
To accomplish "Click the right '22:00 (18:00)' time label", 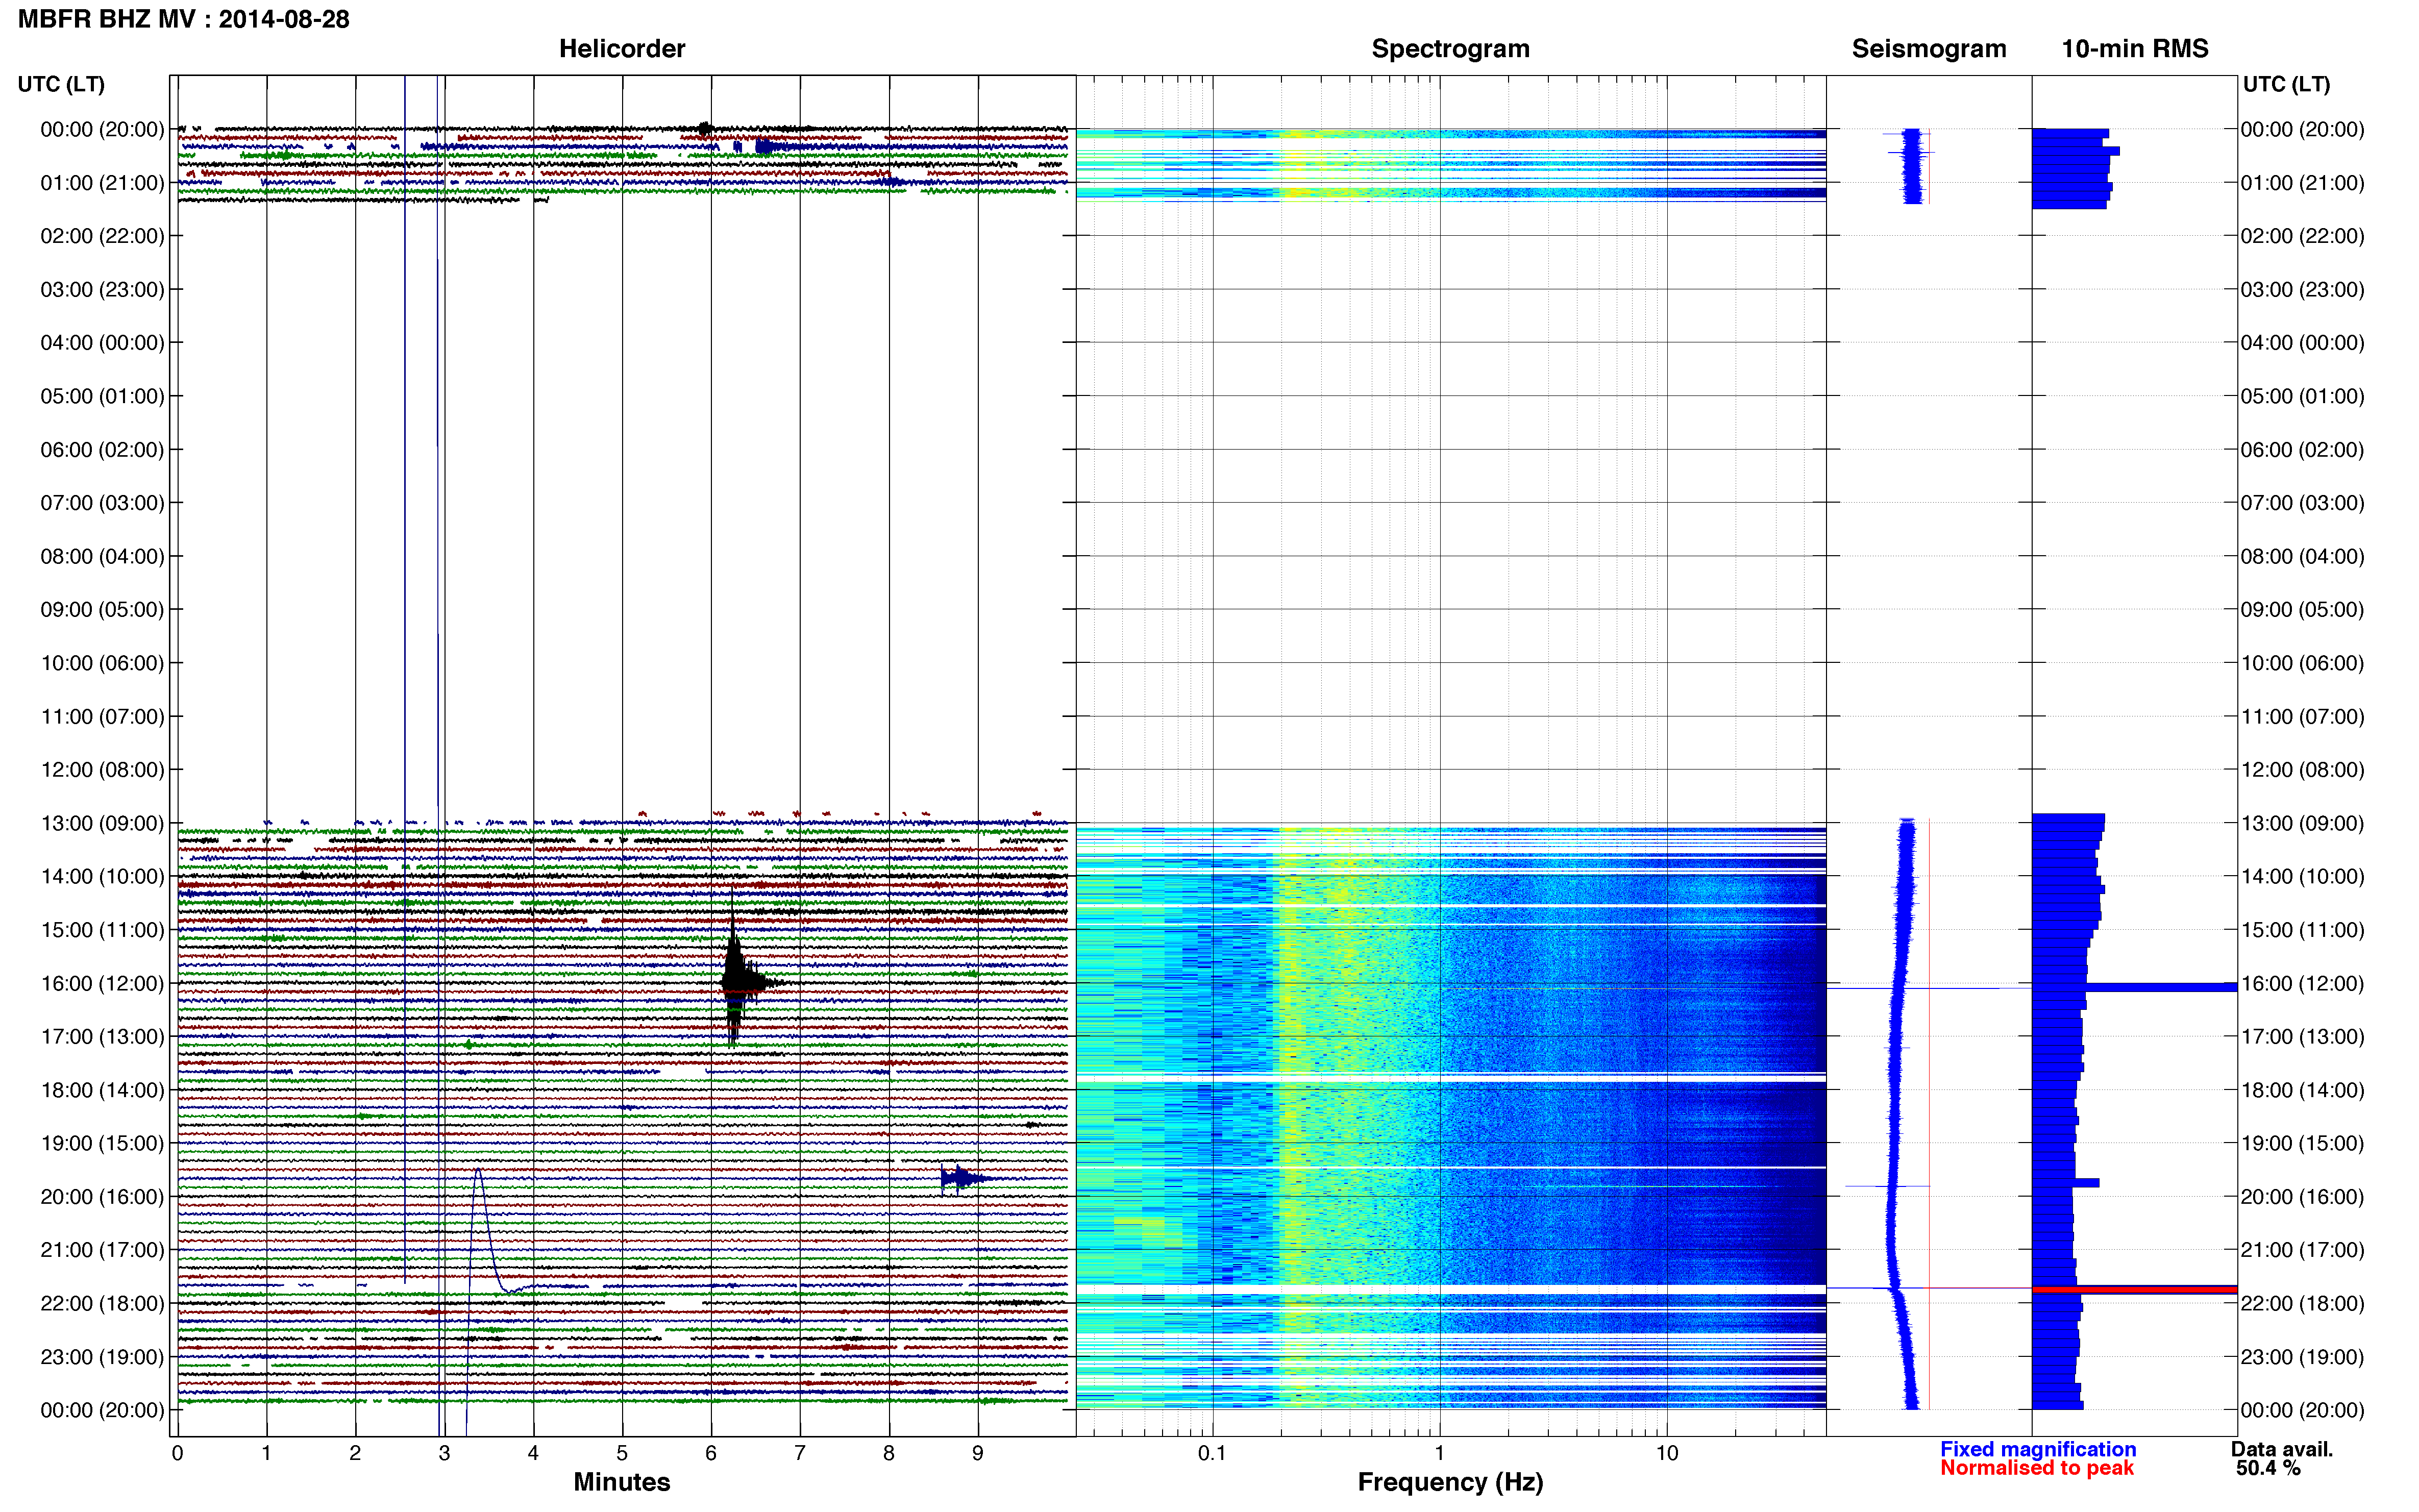I will click(x=2302, y=1303).
